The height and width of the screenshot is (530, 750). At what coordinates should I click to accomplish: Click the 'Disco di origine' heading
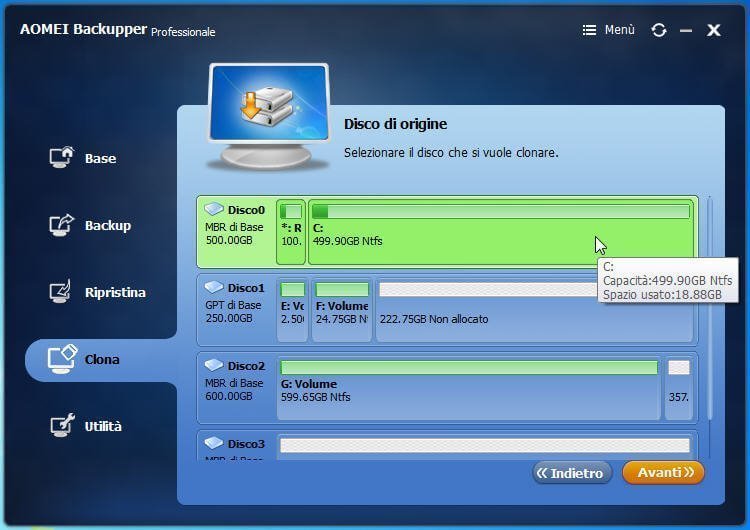(396, 124)
